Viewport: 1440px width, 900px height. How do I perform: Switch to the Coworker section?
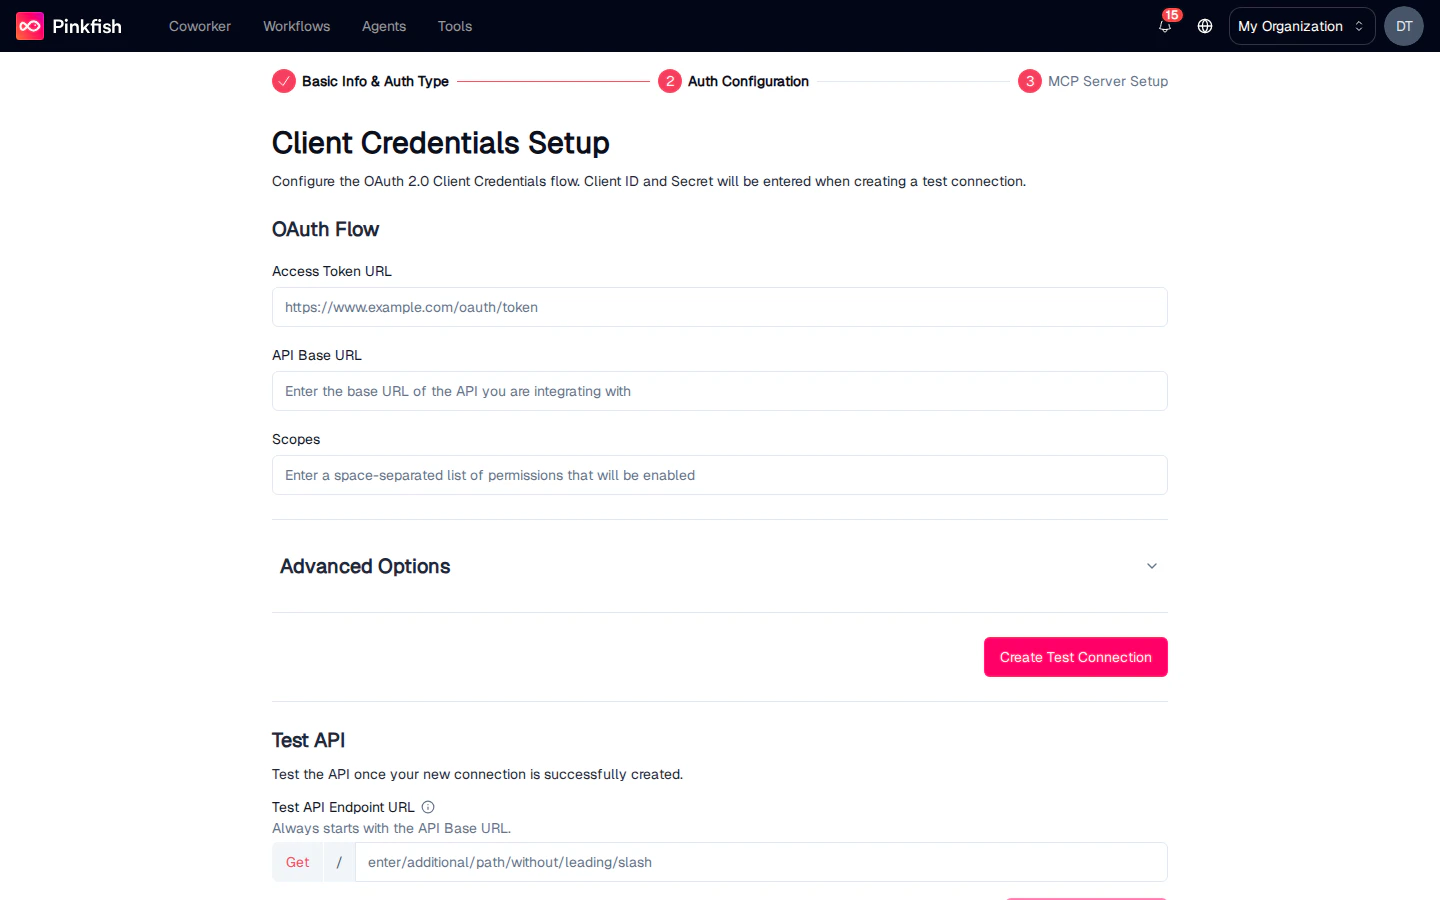click(x=199, y=26)
